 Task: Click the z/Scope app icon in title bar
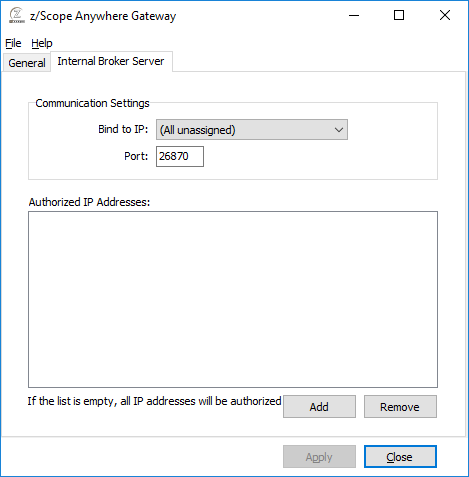pyautogui.click(x=17, y=16)
